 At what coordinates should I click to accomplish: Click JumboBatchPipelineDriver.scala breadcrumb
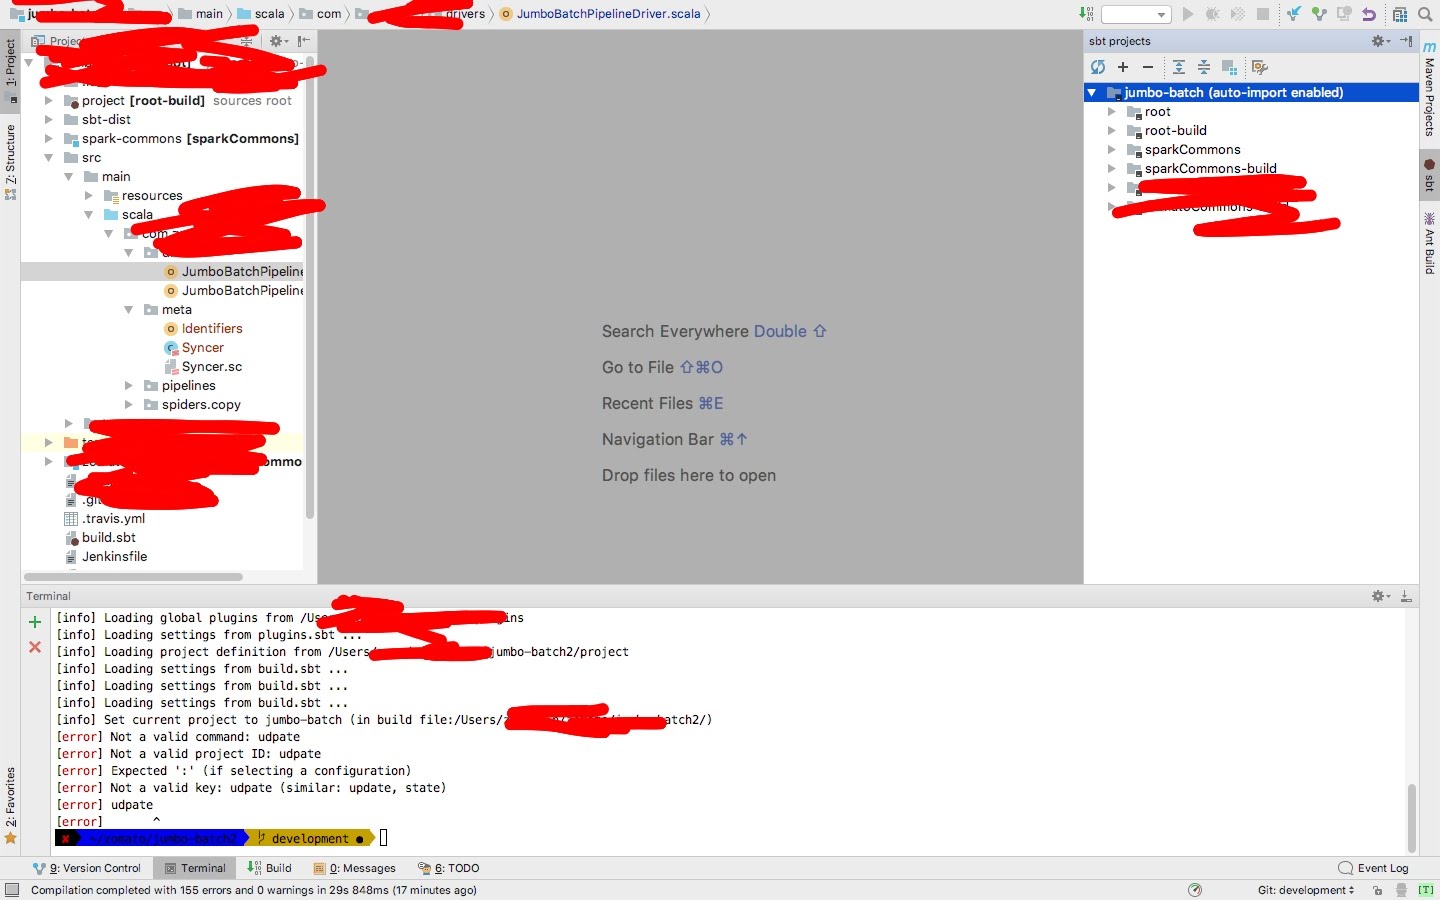600,14
